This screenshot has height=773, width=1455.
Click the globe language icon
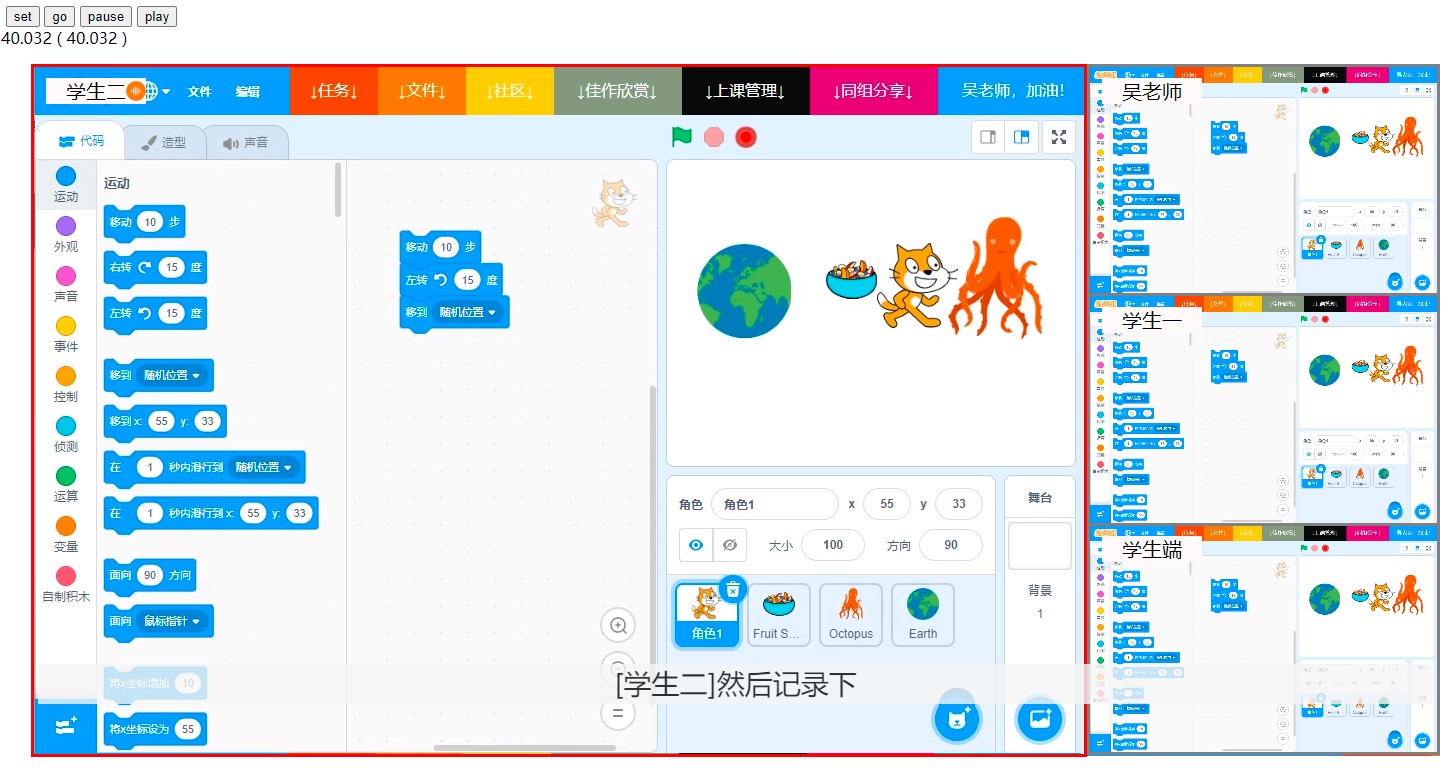(x=149, y=91)
